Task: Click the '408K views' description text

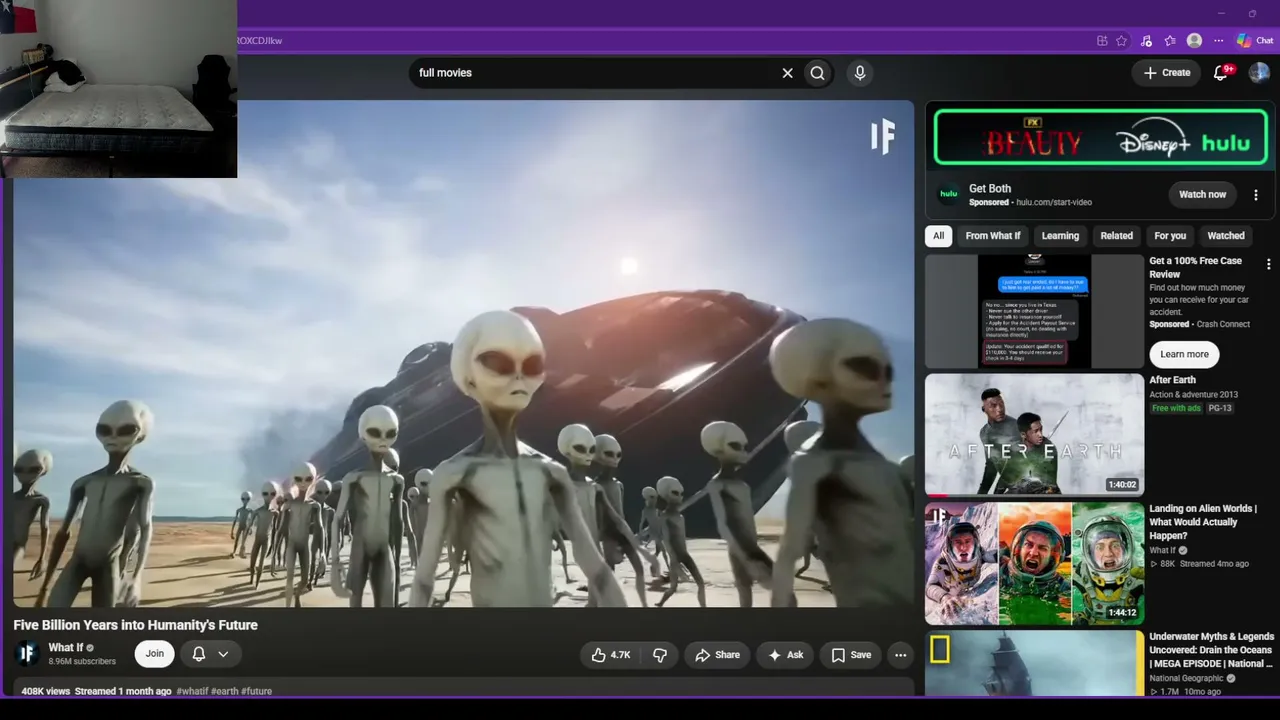Action: coord(46,691)
